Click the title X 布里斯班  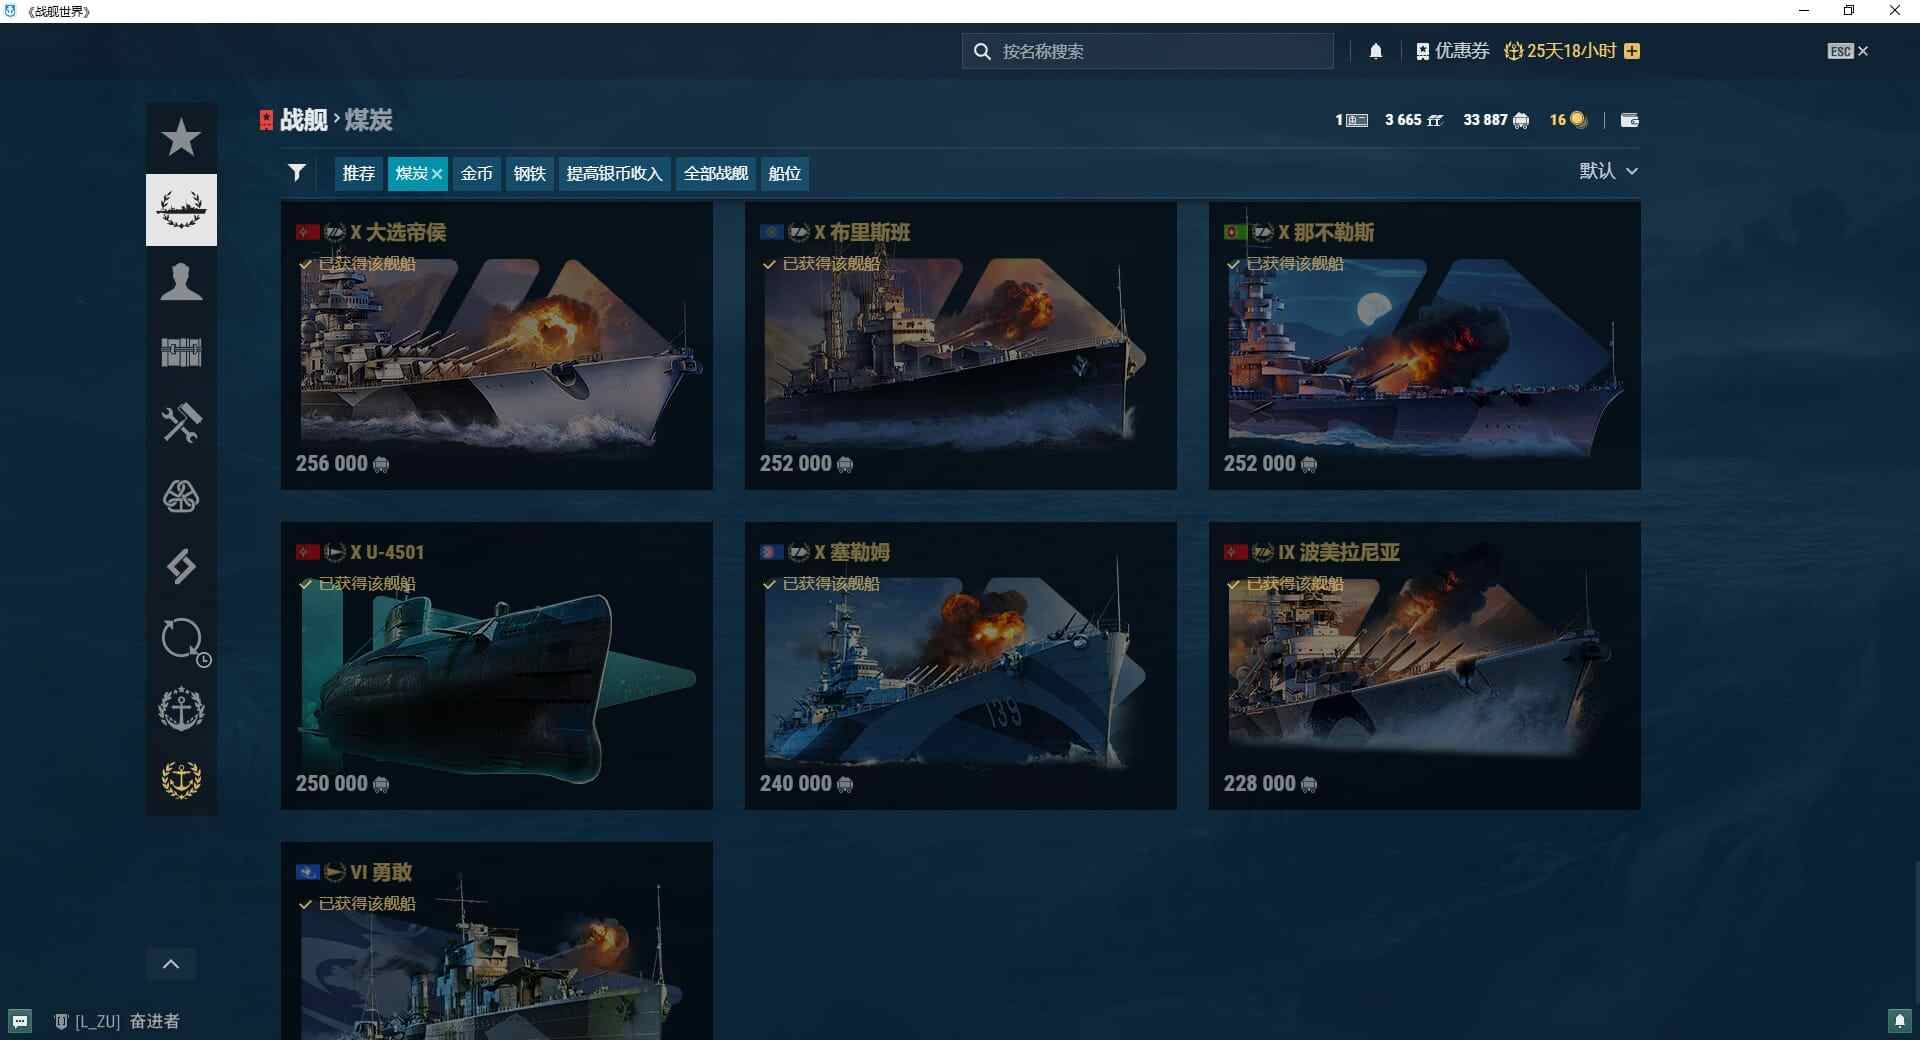pos(862,232)
